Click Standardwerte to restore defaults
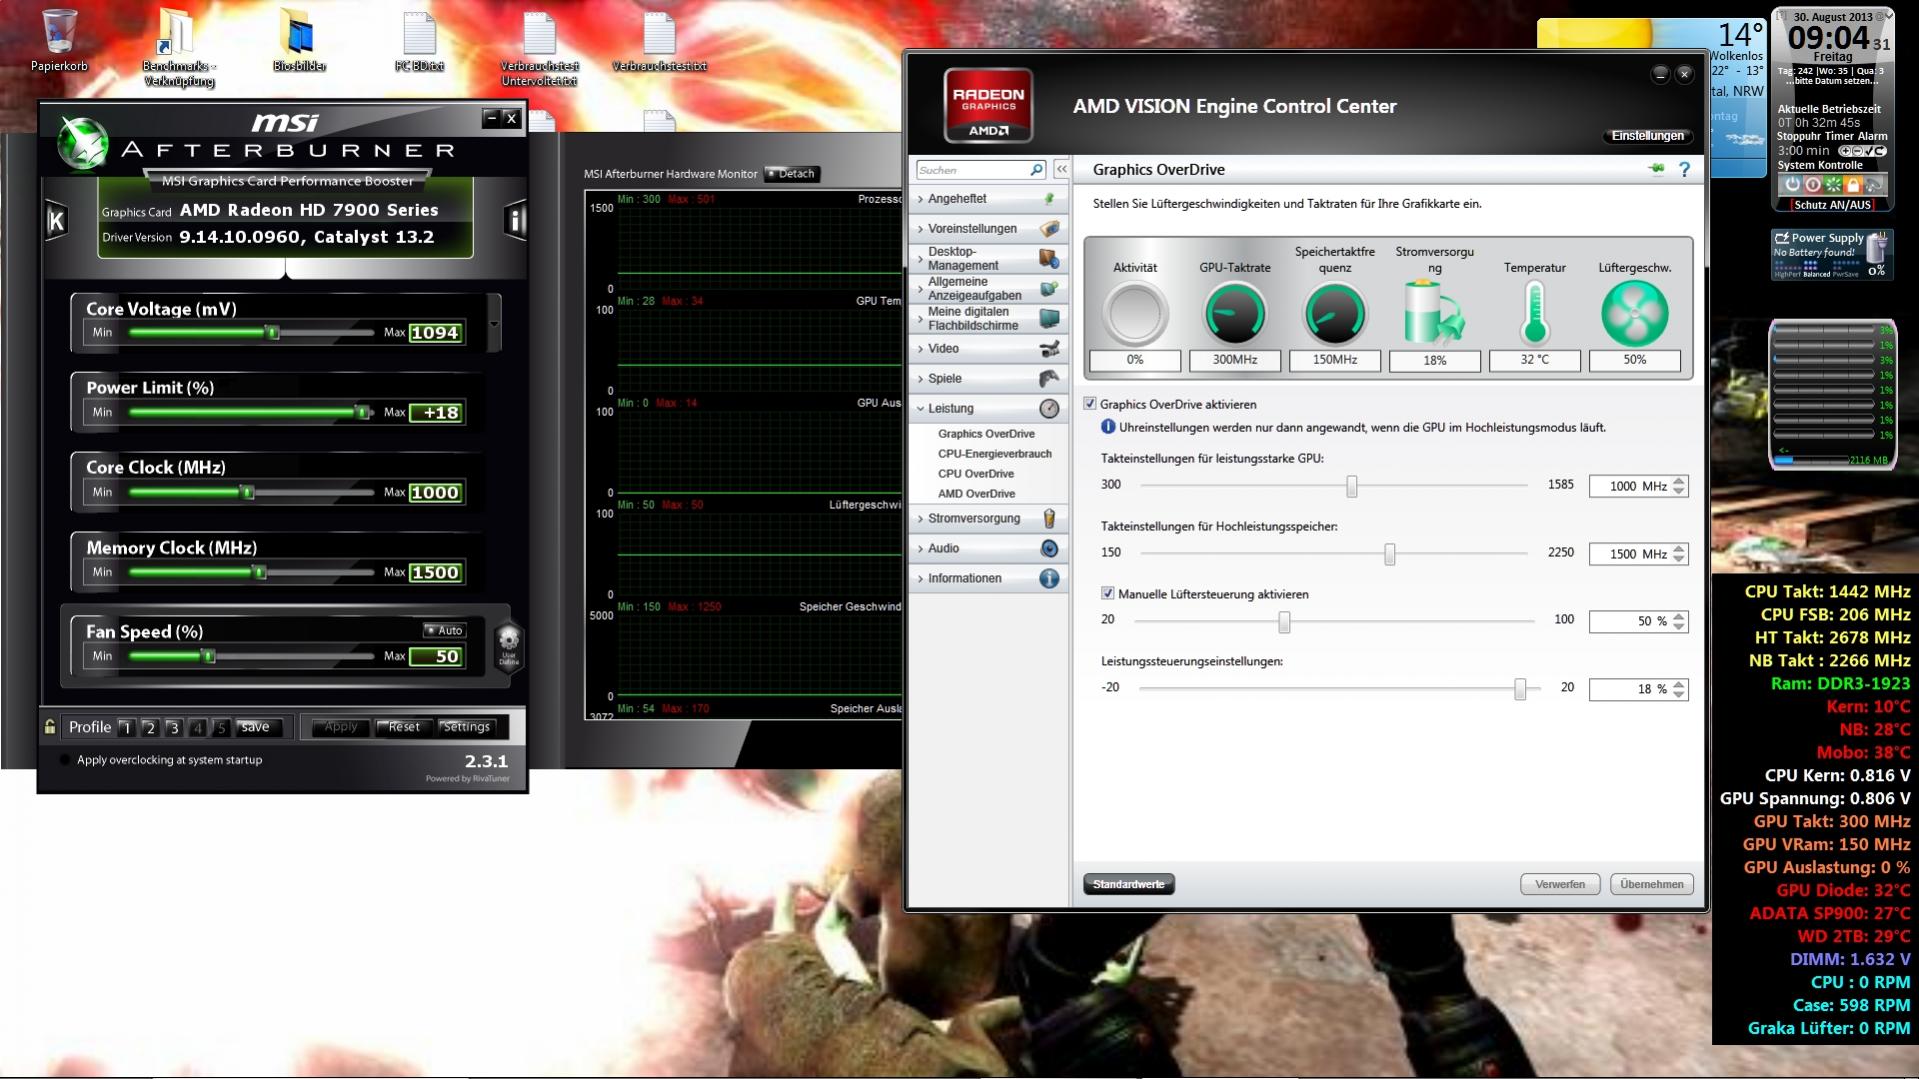Viewport: 1919px width, 1079px height. tap(1129, 884)
